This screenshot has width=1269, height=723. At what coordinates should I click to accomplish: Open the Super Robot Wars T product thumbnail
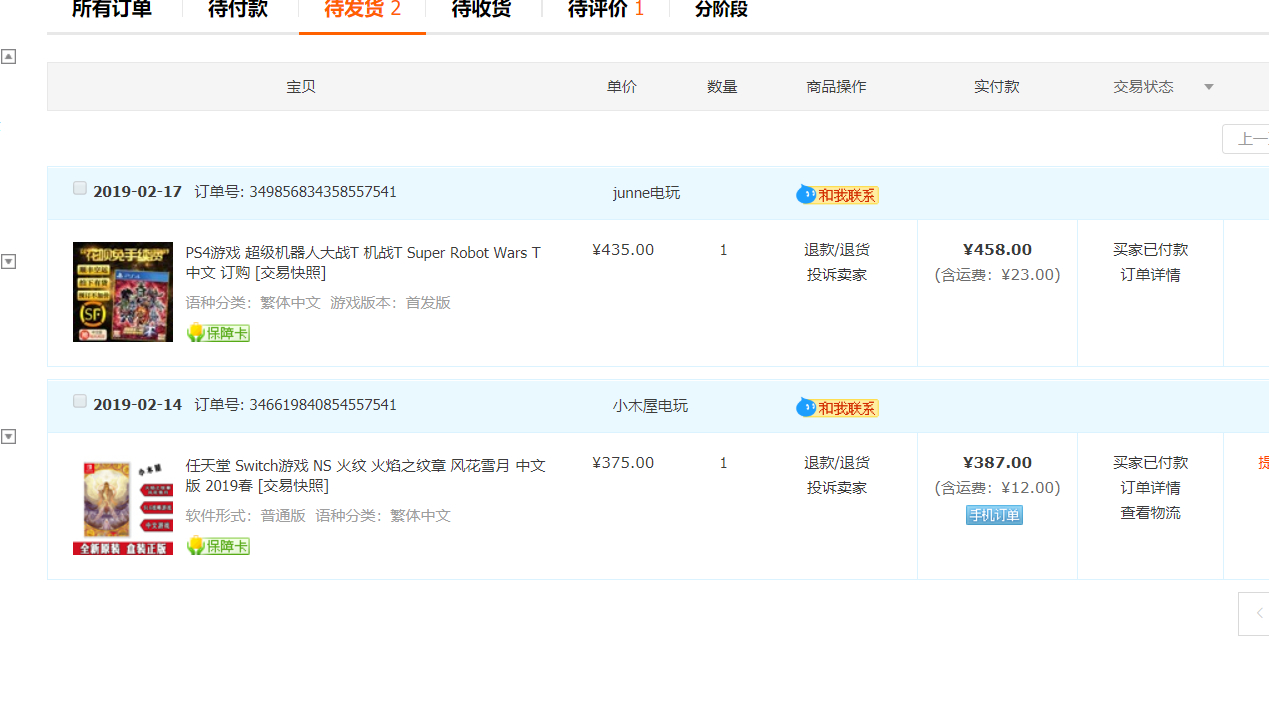123,292
